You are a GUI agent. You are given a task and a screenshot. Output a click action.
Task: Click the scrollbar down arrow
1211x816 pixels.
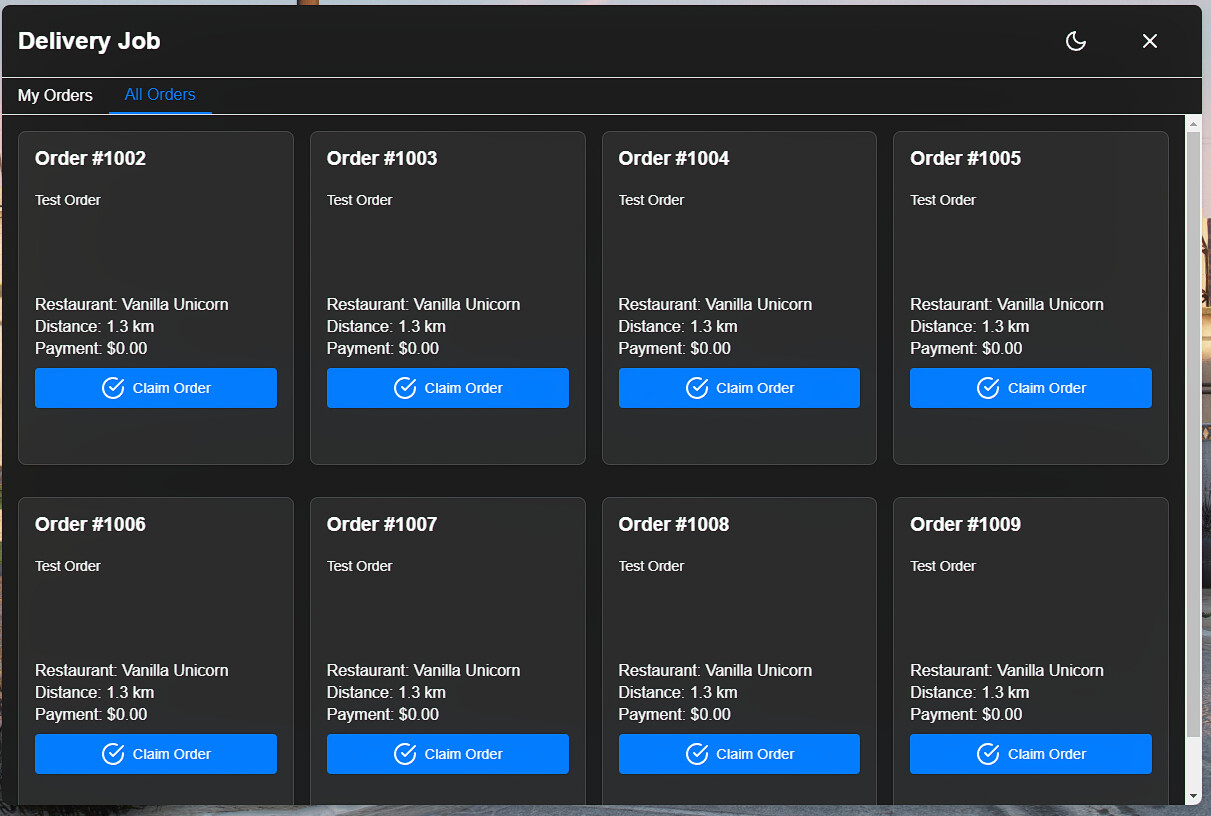tap(1193, 796)
